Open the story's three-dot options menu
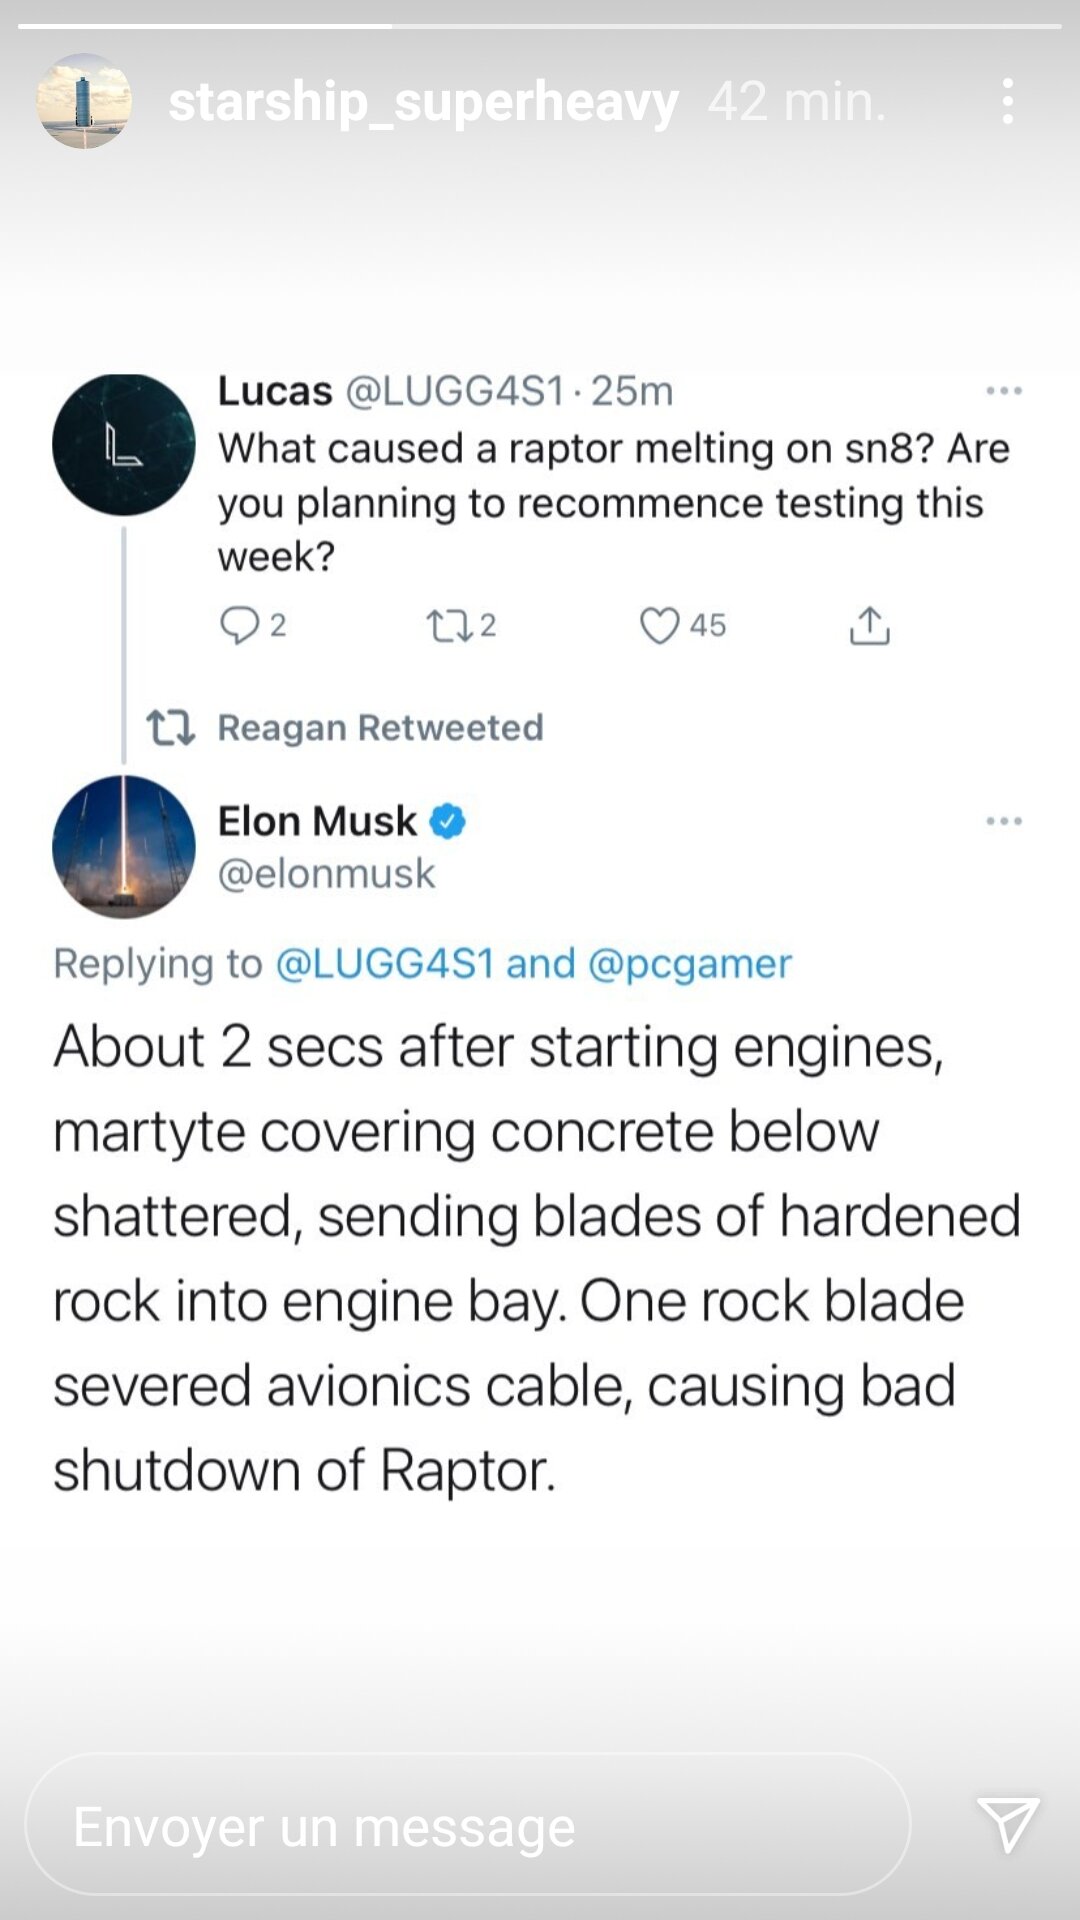Viewport: 1080px width, 1920px height. (1007, 102)
